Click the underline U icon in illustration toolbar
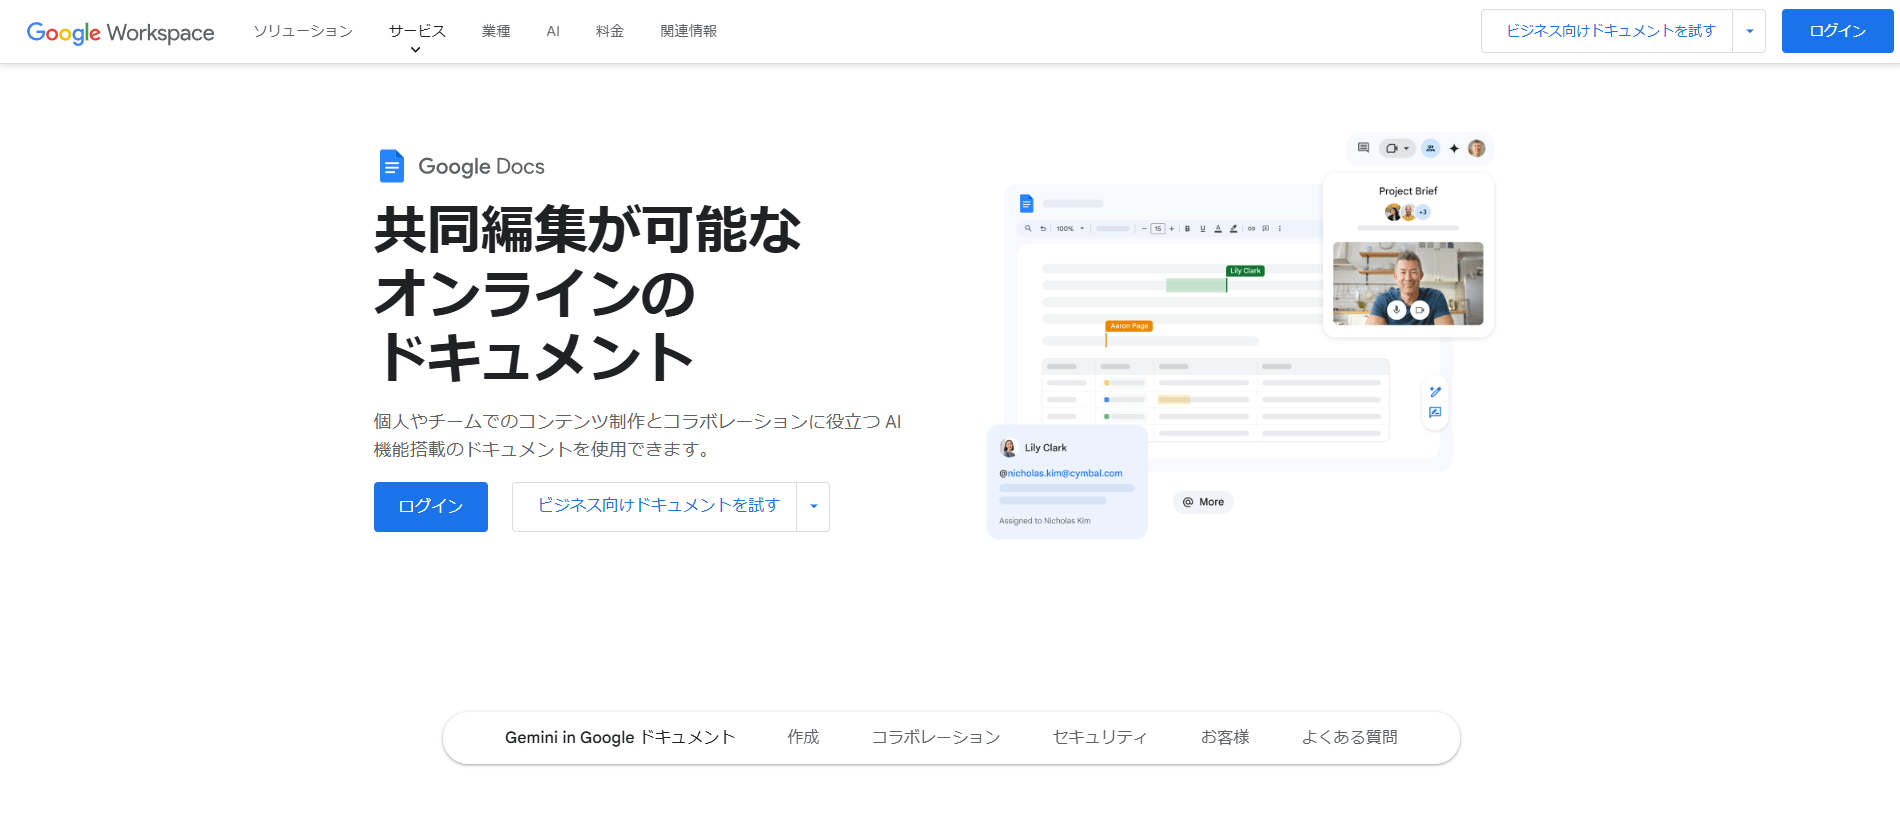The width and height of the screenshot is (1900, 816). (1203, 228)
